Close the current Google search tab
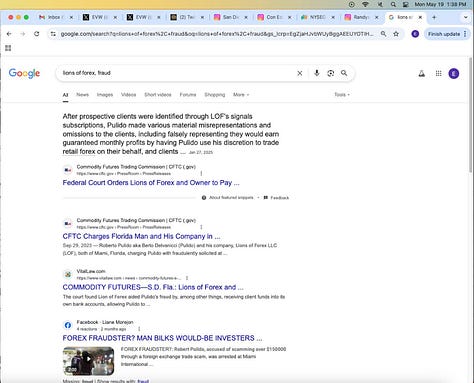Image resolution: width=474 pixels, height=383 pixels. [x=420, y=17]
